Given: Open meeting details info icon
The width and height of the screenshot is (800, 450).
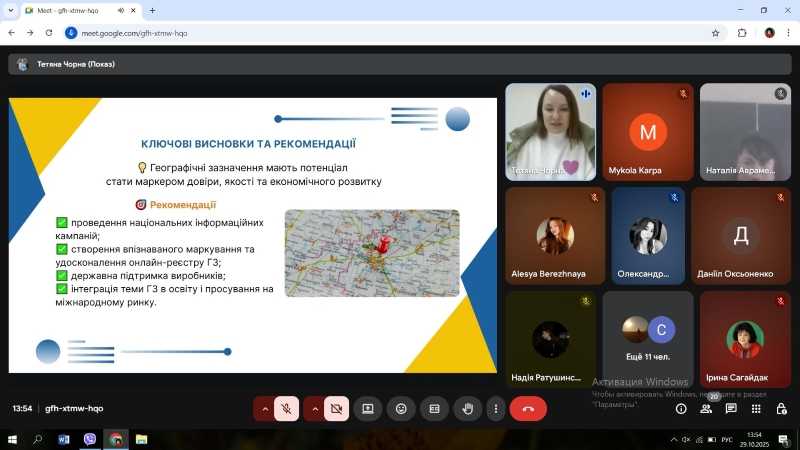Looking at the screenshot, I should [x=681, y=408].
